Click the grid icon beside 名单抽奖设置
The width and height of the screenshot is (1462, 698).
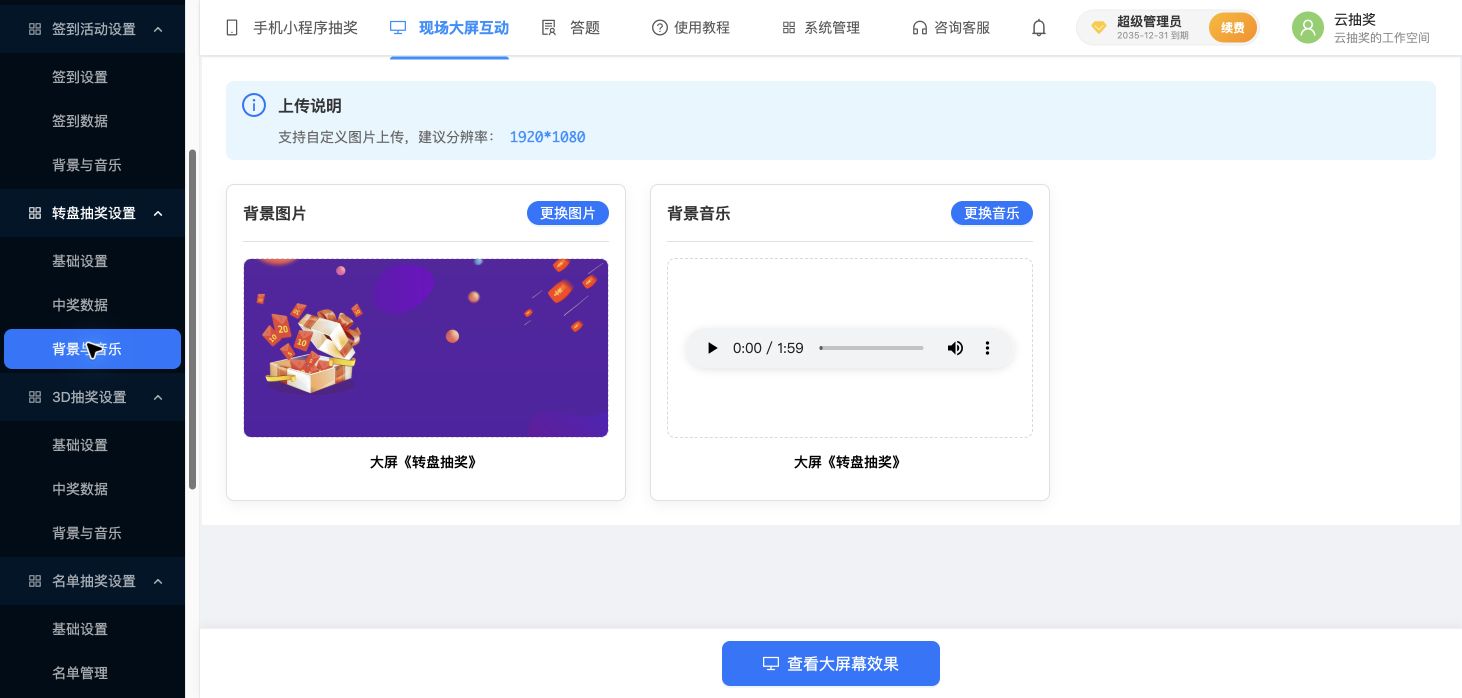coord(35,581)
